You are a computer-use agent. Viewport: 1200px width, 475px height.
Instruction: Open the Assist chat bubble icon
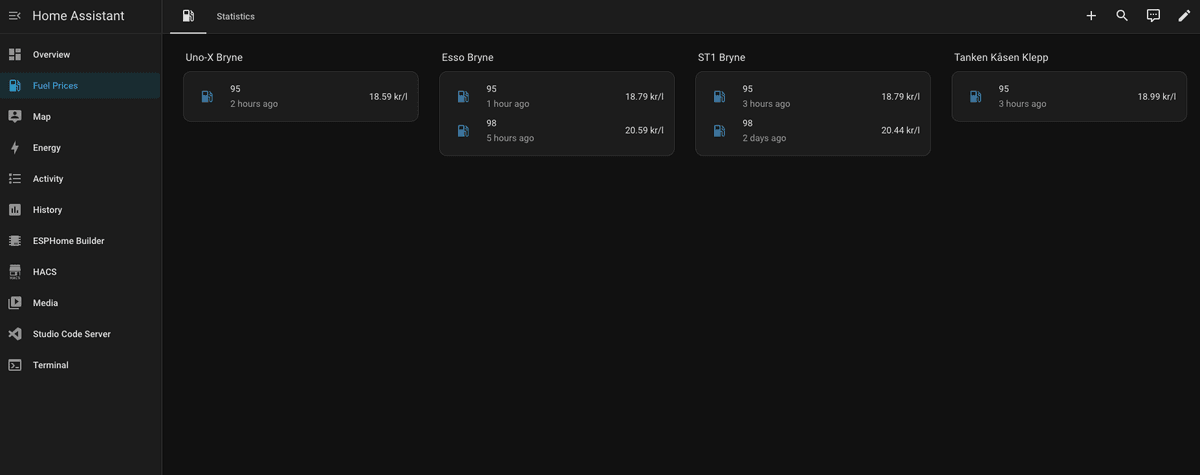coord(1153,16)
